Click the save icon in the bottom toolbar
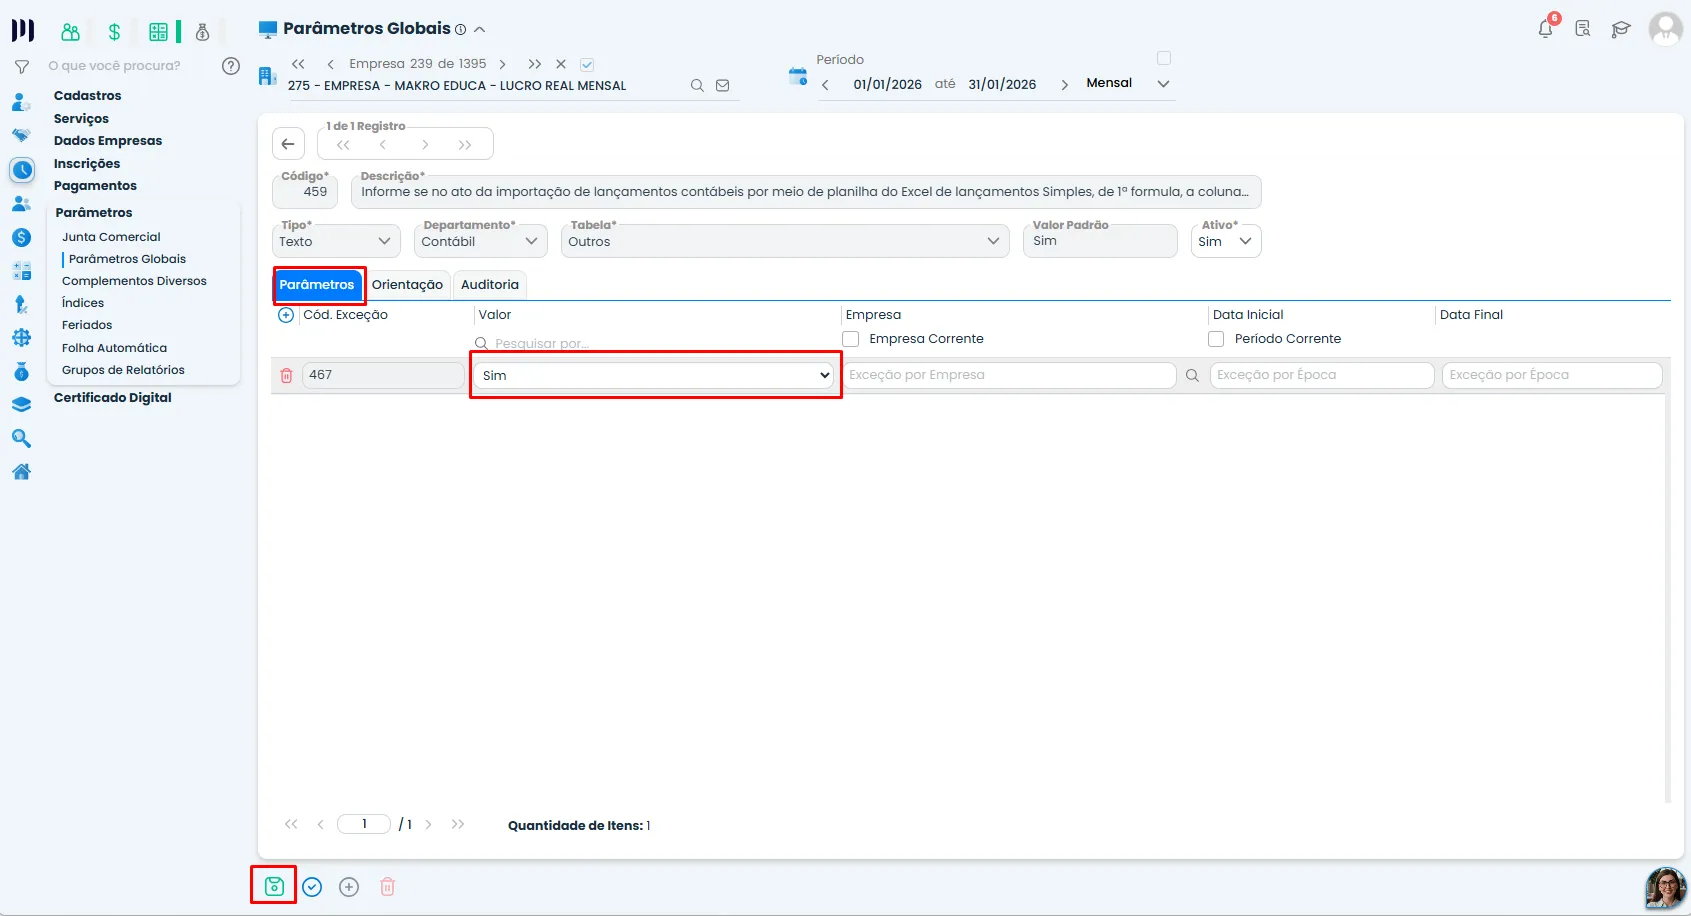 coord(274,886)
